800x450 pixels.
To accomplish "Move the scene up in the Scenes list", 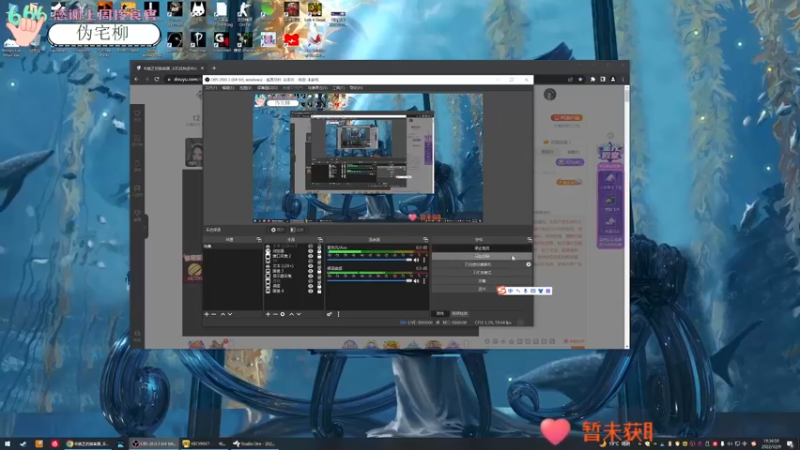I will 222,314.
